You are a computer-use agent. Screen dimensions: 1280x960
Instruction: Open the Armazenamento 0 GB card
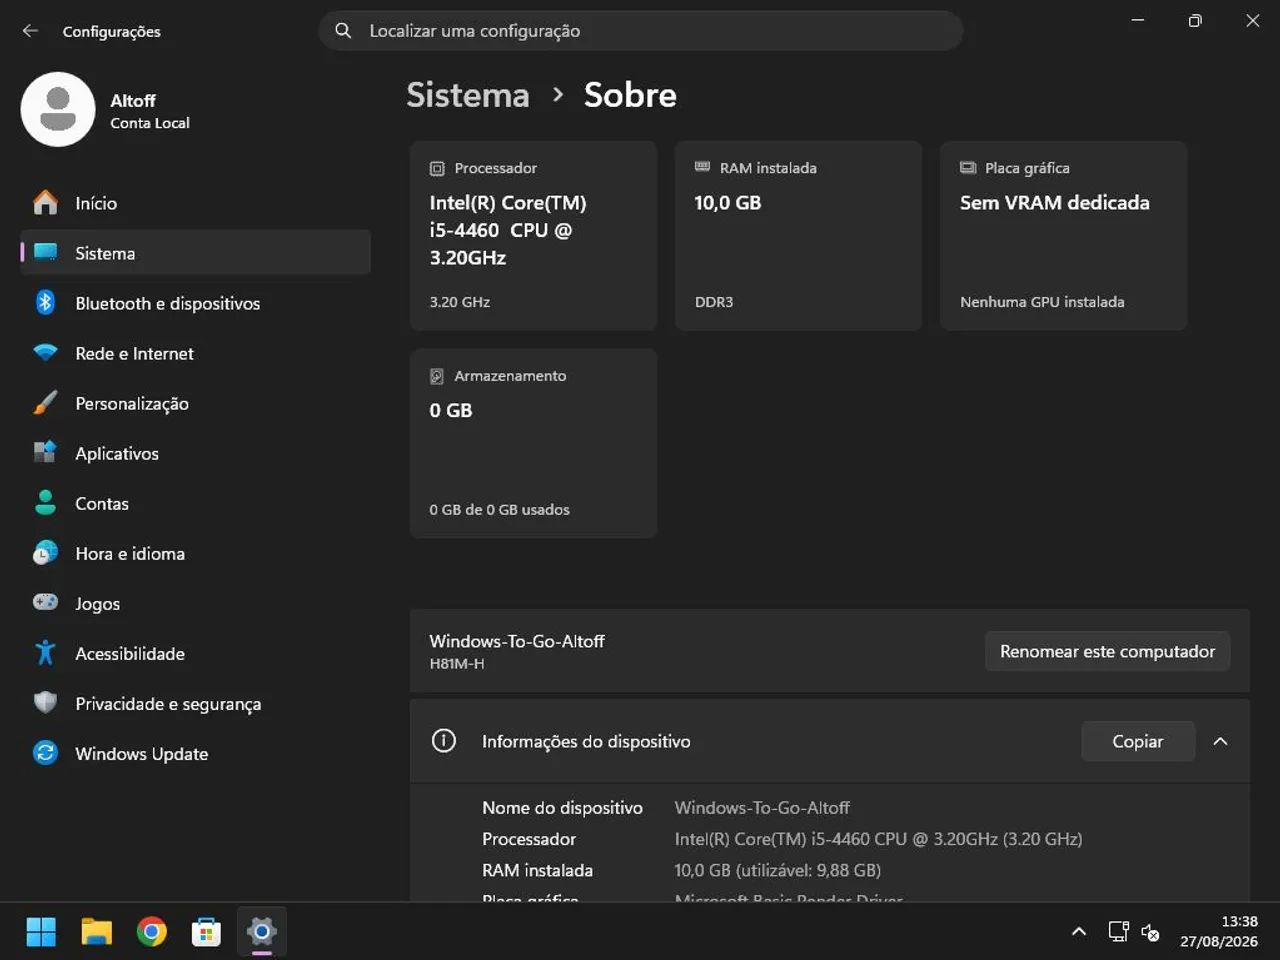(533, 443)
